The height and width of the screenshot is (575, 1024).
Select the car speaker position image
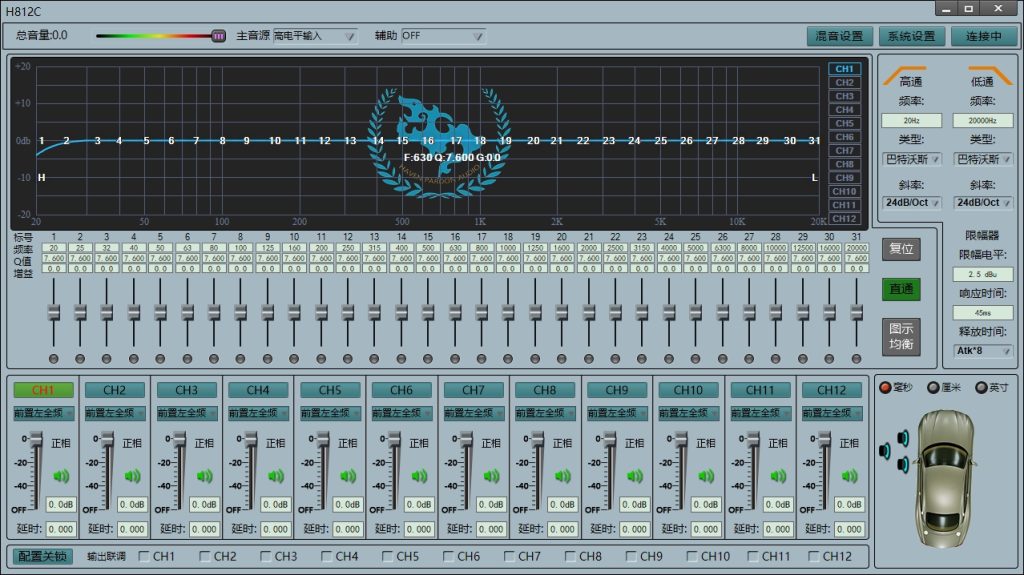click(944, 477)
